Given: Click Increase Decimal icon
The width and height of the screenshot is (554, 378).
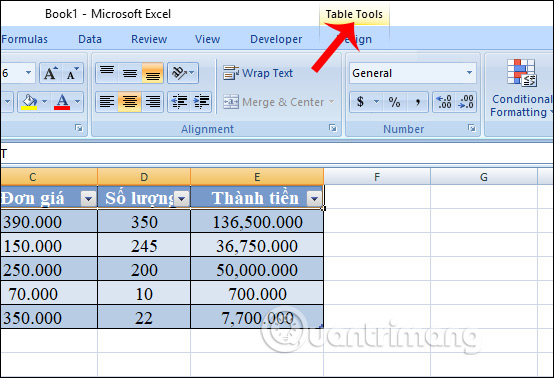Looking at the screenshot, I should (x=444, y=102).
